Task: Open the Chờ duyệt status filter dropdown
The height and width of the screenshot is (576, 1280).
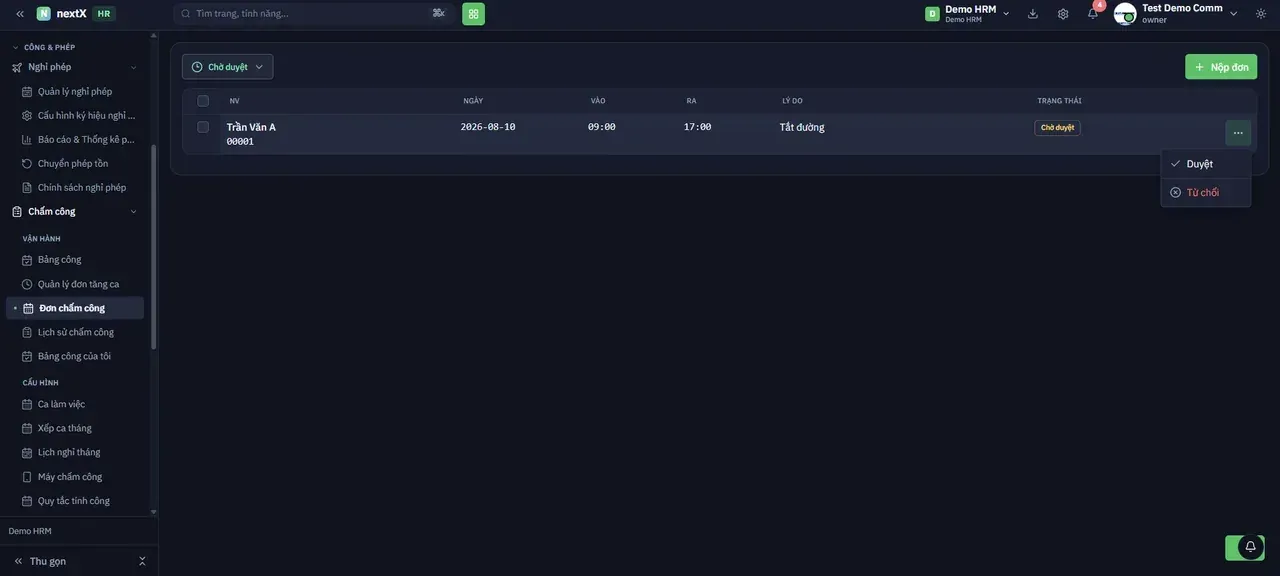Action: 227,67
